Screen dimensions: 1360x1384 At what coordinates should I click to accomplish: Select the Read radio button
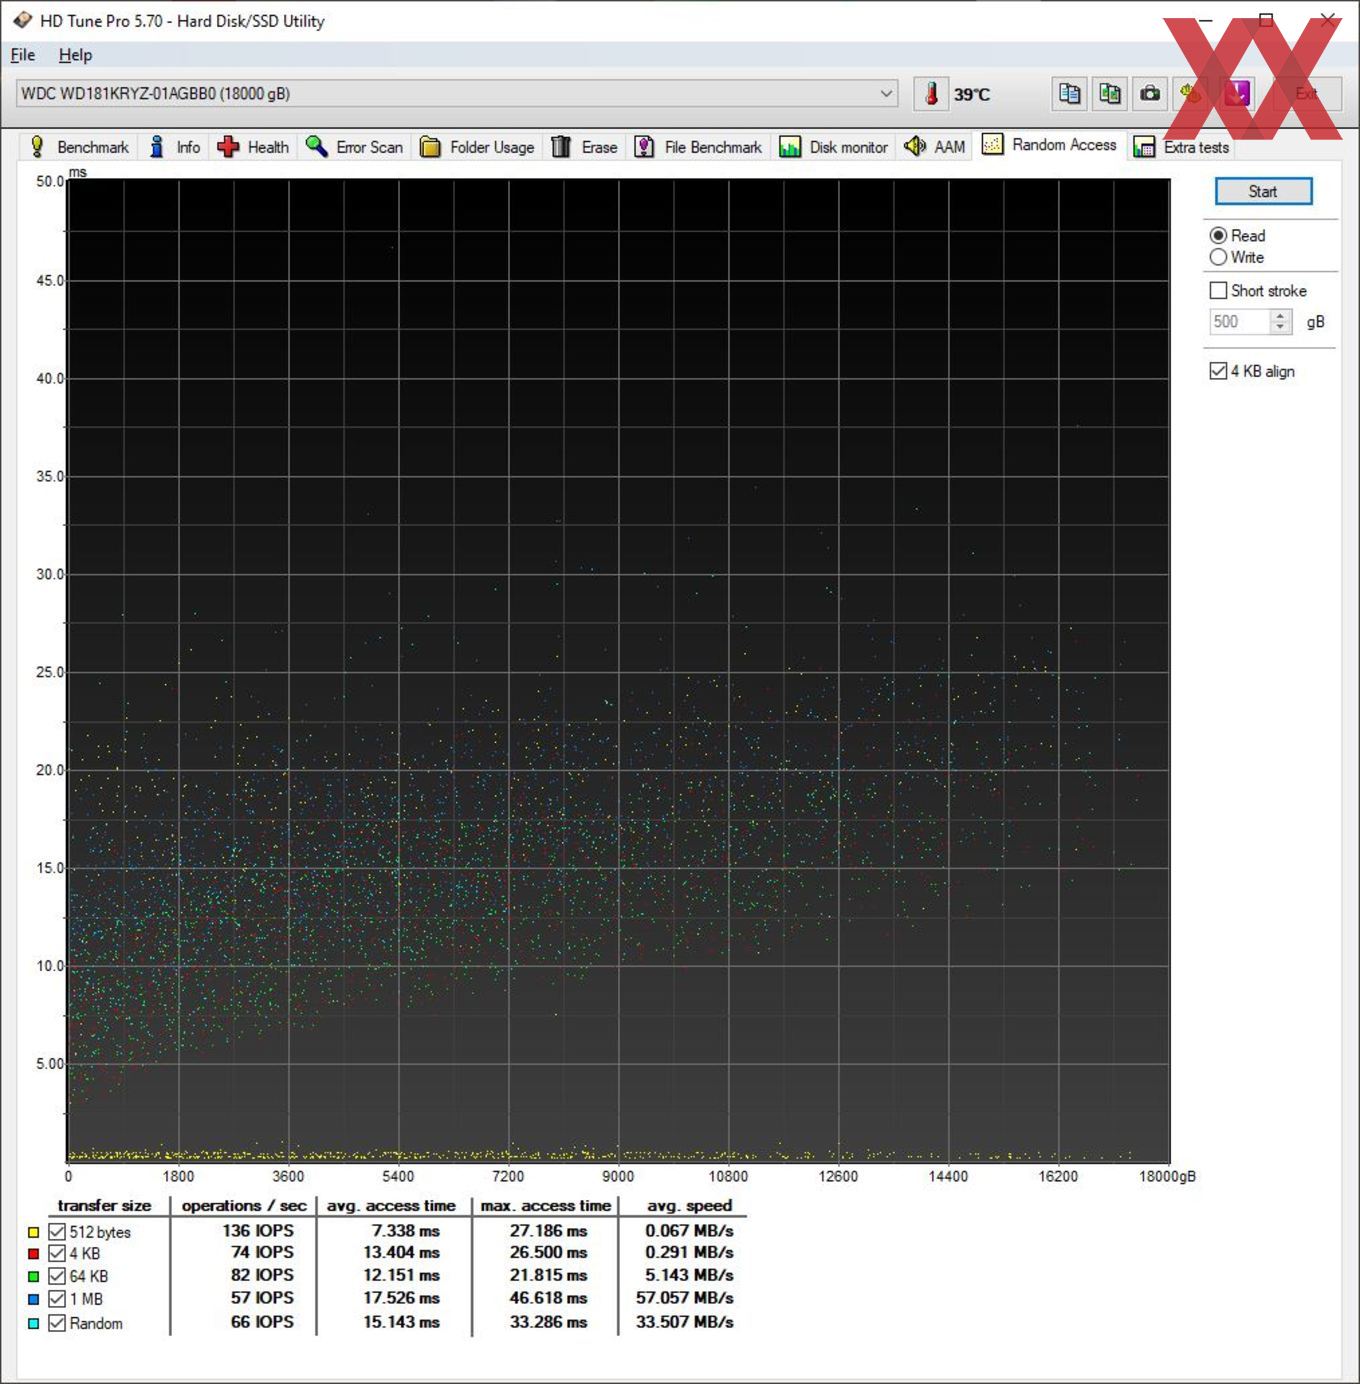click(1218, 236)
